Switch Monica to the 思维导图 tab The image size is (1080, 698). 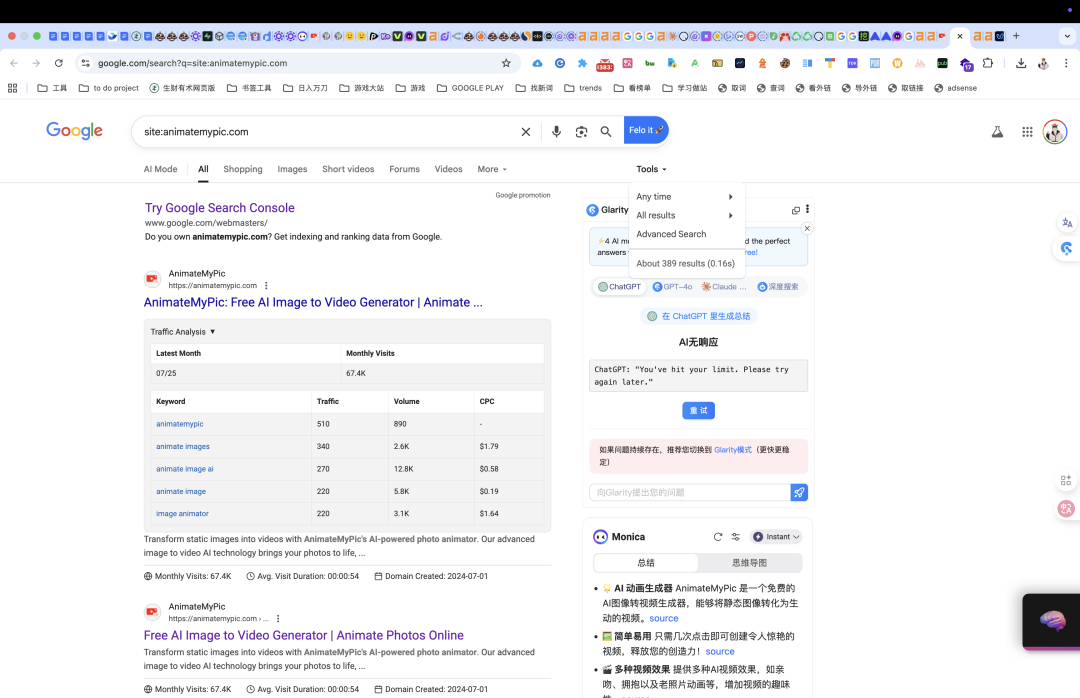point(749,563)
